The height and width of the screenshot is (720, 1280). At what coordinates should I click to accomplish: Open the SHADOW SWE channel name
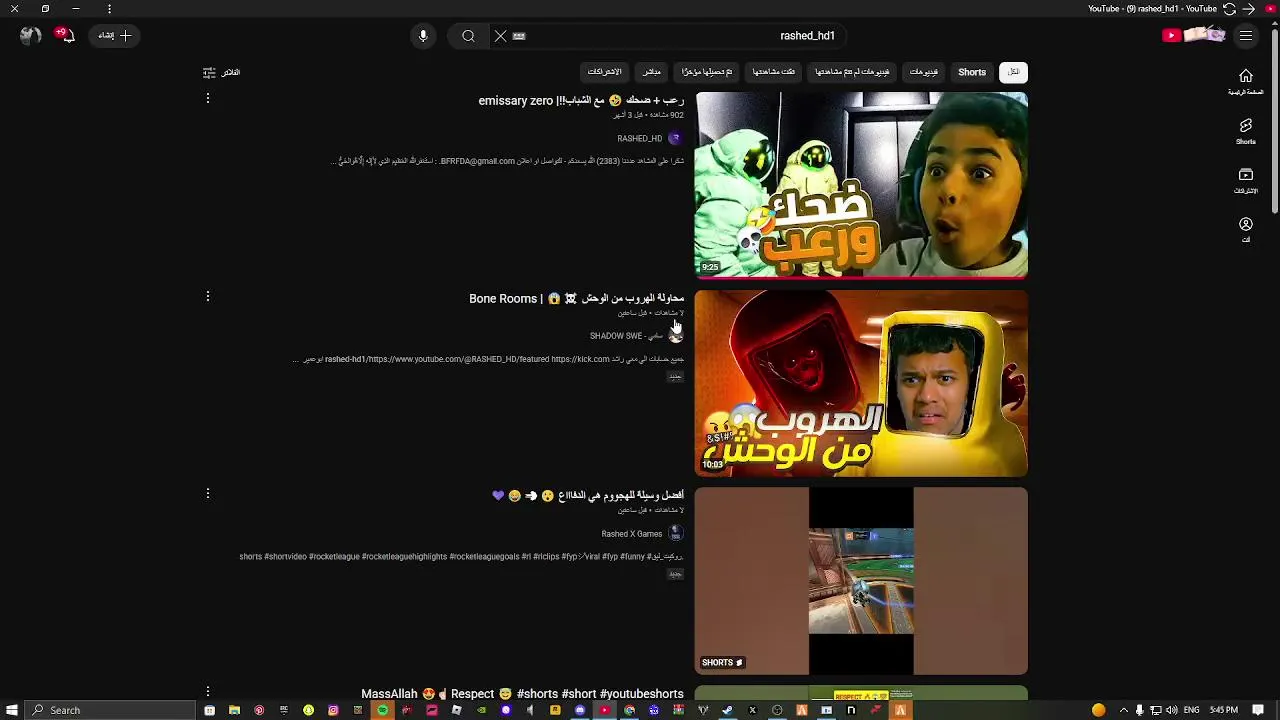click(626, 336)
